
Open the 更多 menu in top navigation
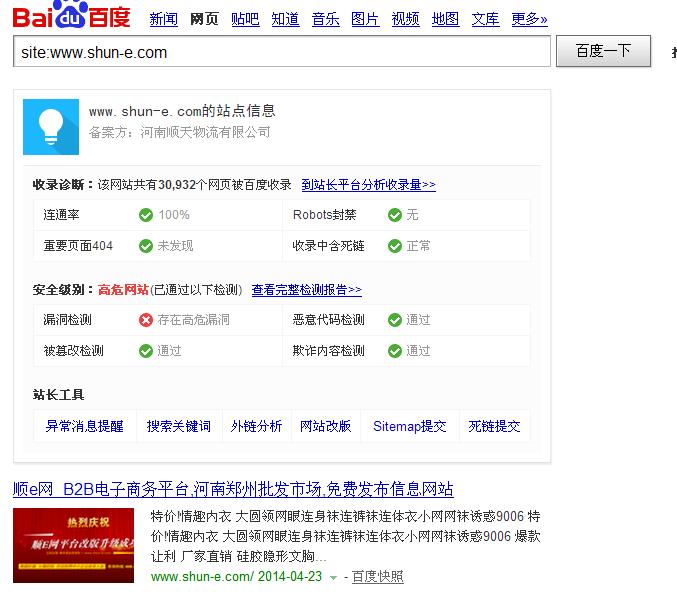(x=529, y=19)
